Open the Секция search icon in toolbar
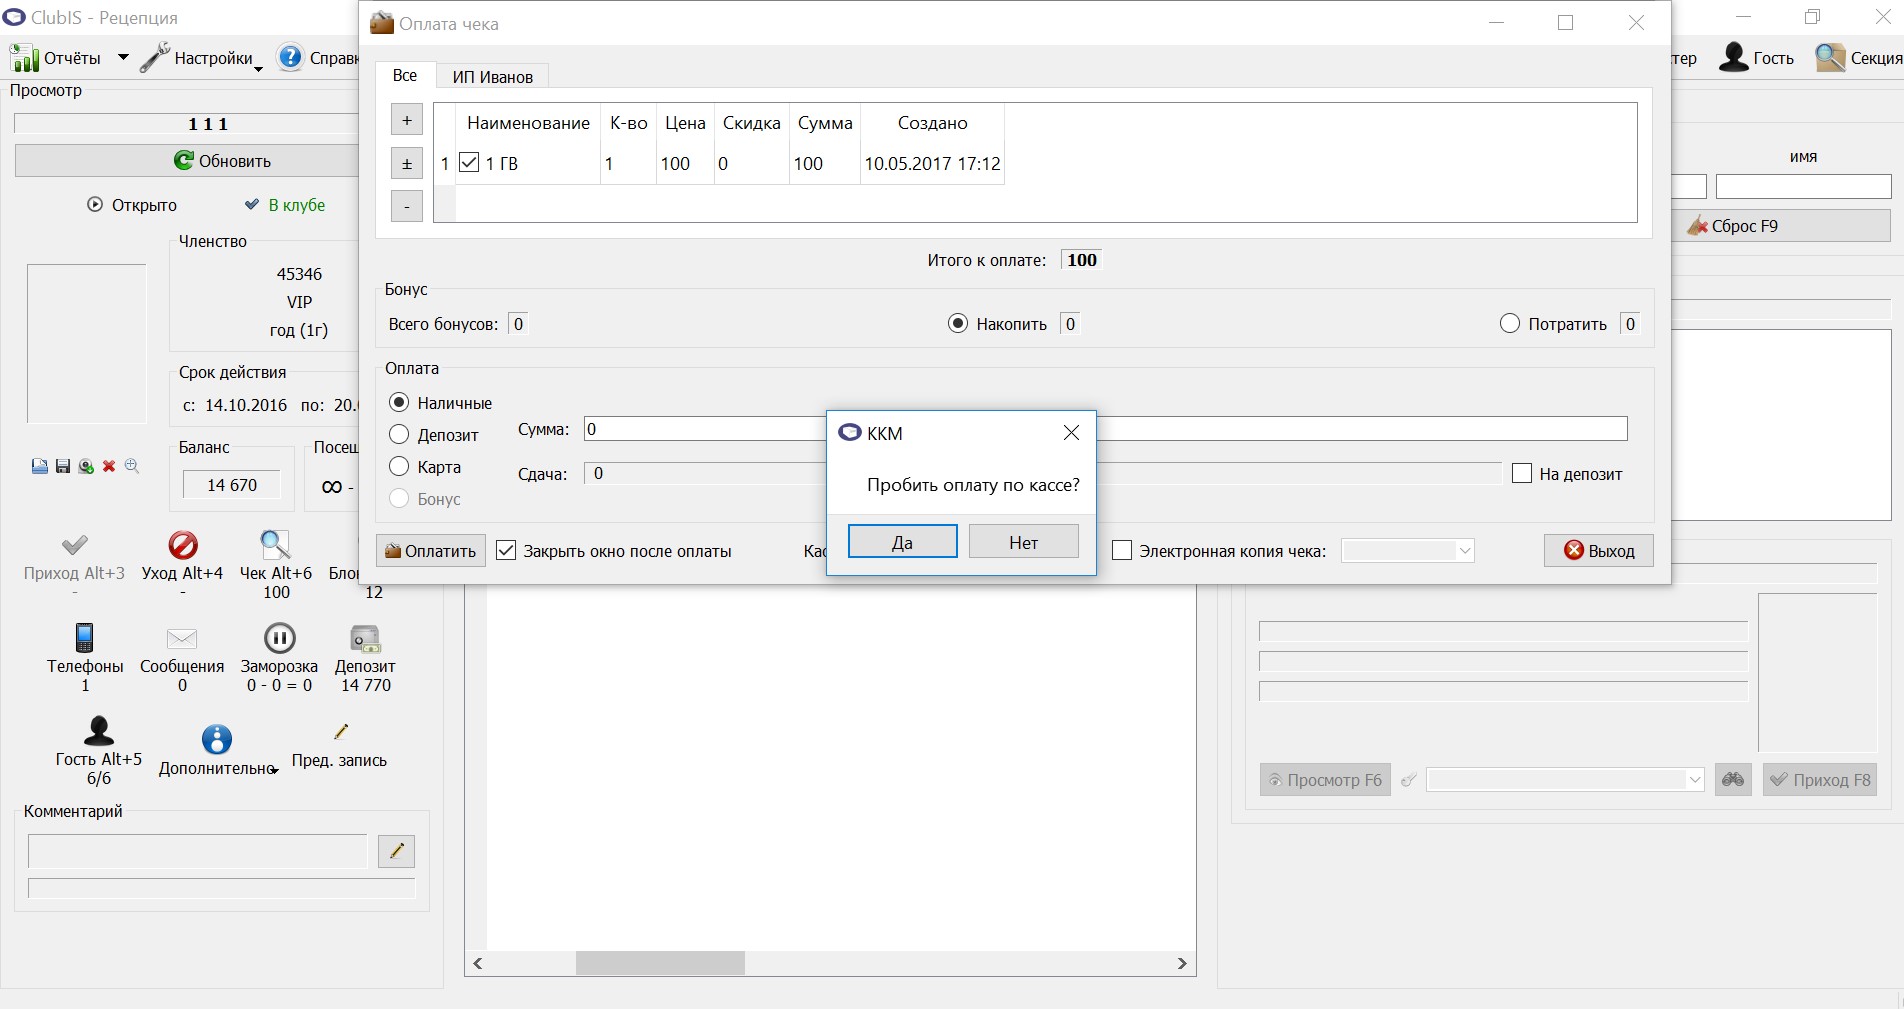 point(1830,58)
